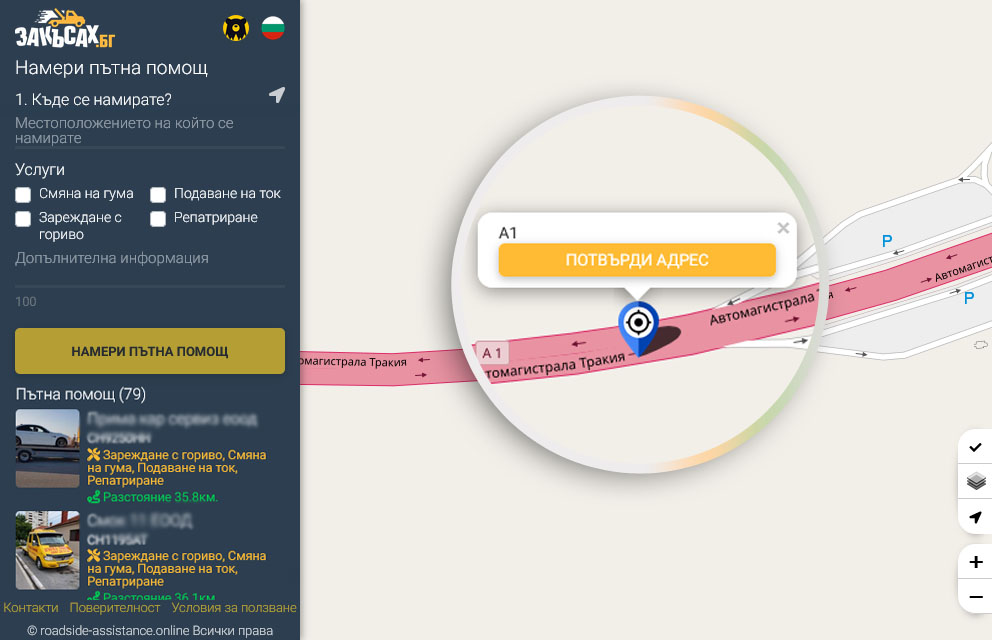992x640 pixels.
Task: Open the Поверителност footer link
Action: tap(115, 608)
